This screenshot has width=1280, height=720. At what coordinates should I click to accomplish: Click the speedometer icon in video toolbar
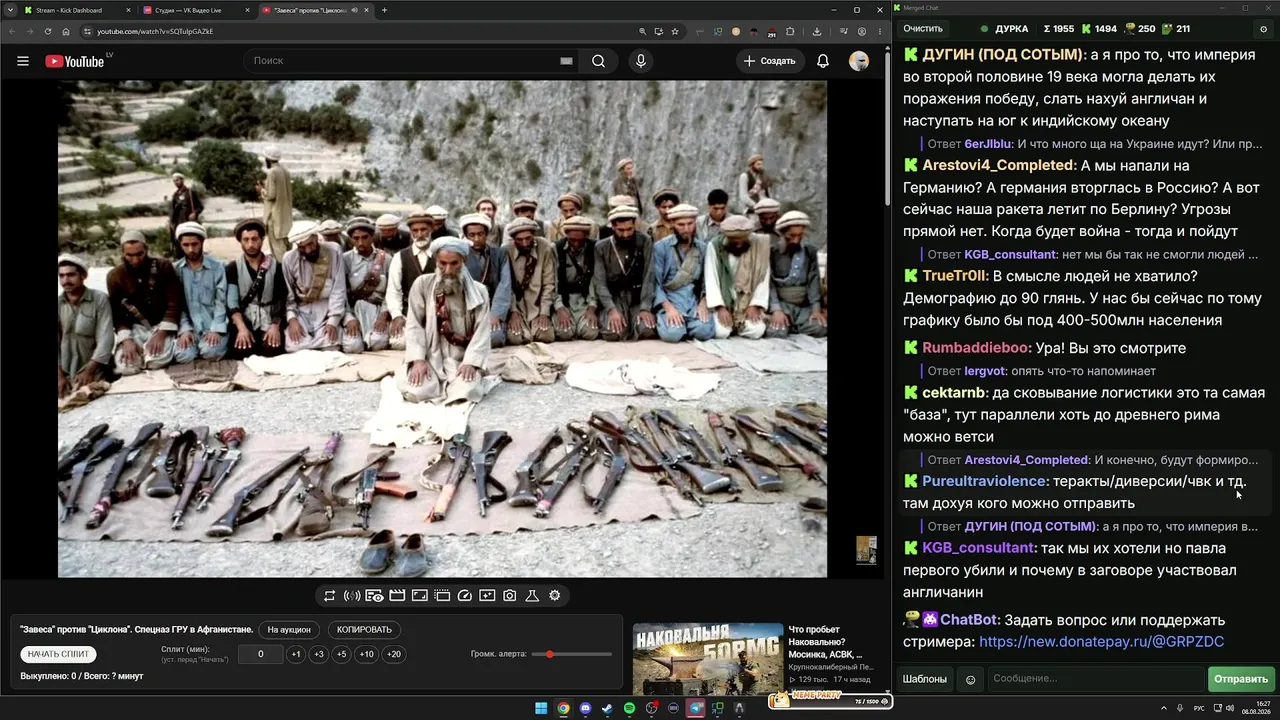pyautogui.click(x=464, y=596)
